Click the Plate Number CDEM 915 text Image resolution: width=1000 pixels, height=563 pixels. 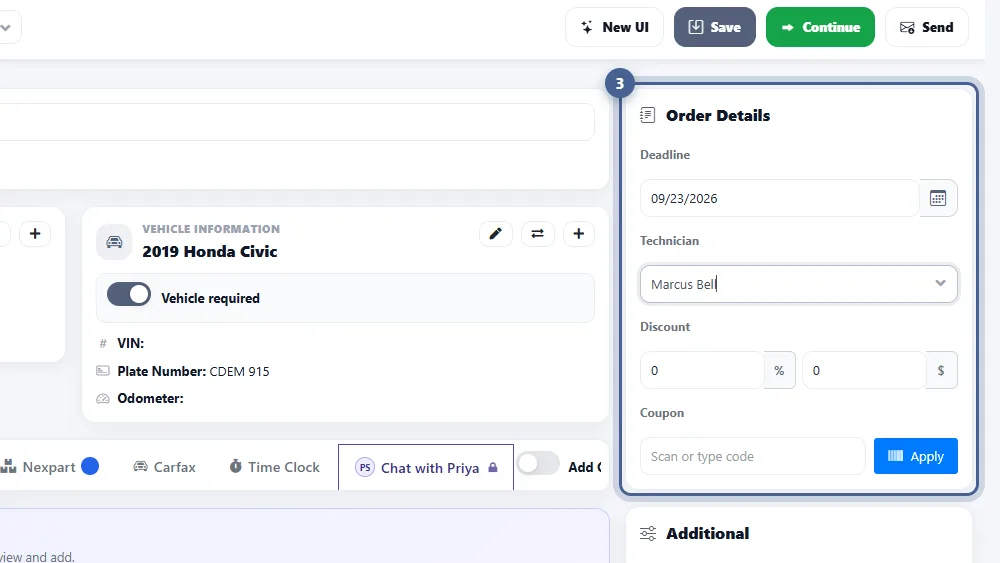coord(193,371)
